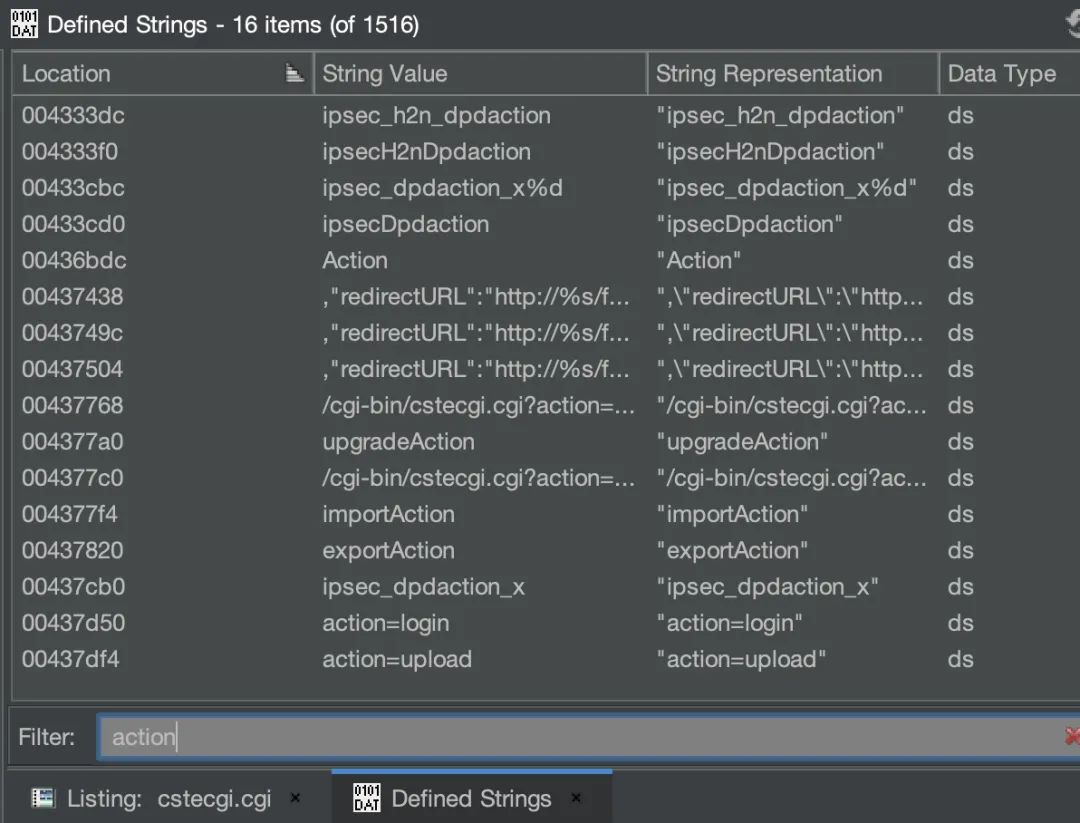Image resolution: width=1080 pixels, height=823 pixels.
Task: Select row at location 004333f0
Action: point(546,152)
